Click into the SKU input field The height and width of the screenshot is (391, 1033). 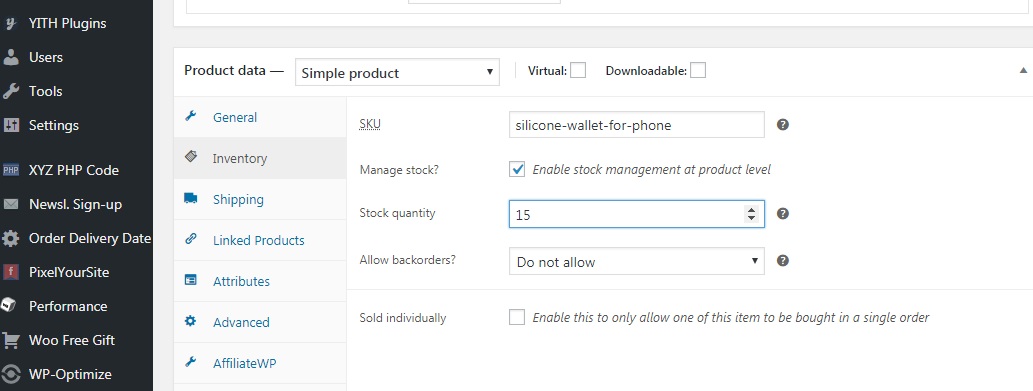636,125
